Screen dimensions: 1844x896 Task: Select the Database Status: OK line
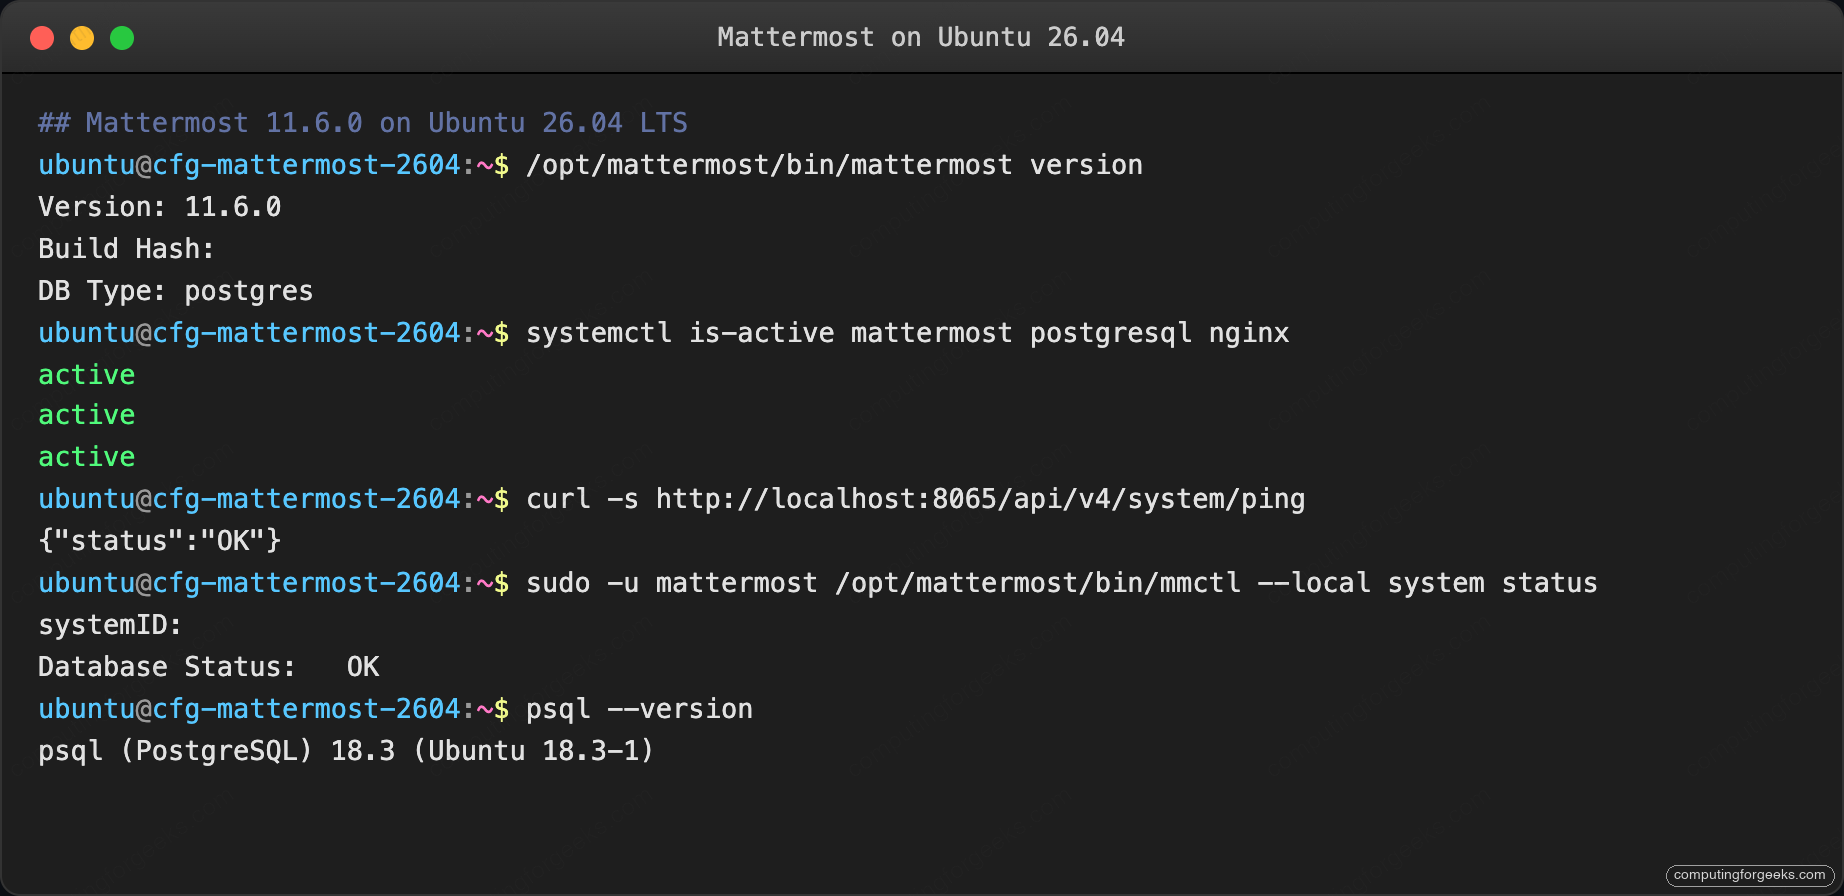point(209,667)
